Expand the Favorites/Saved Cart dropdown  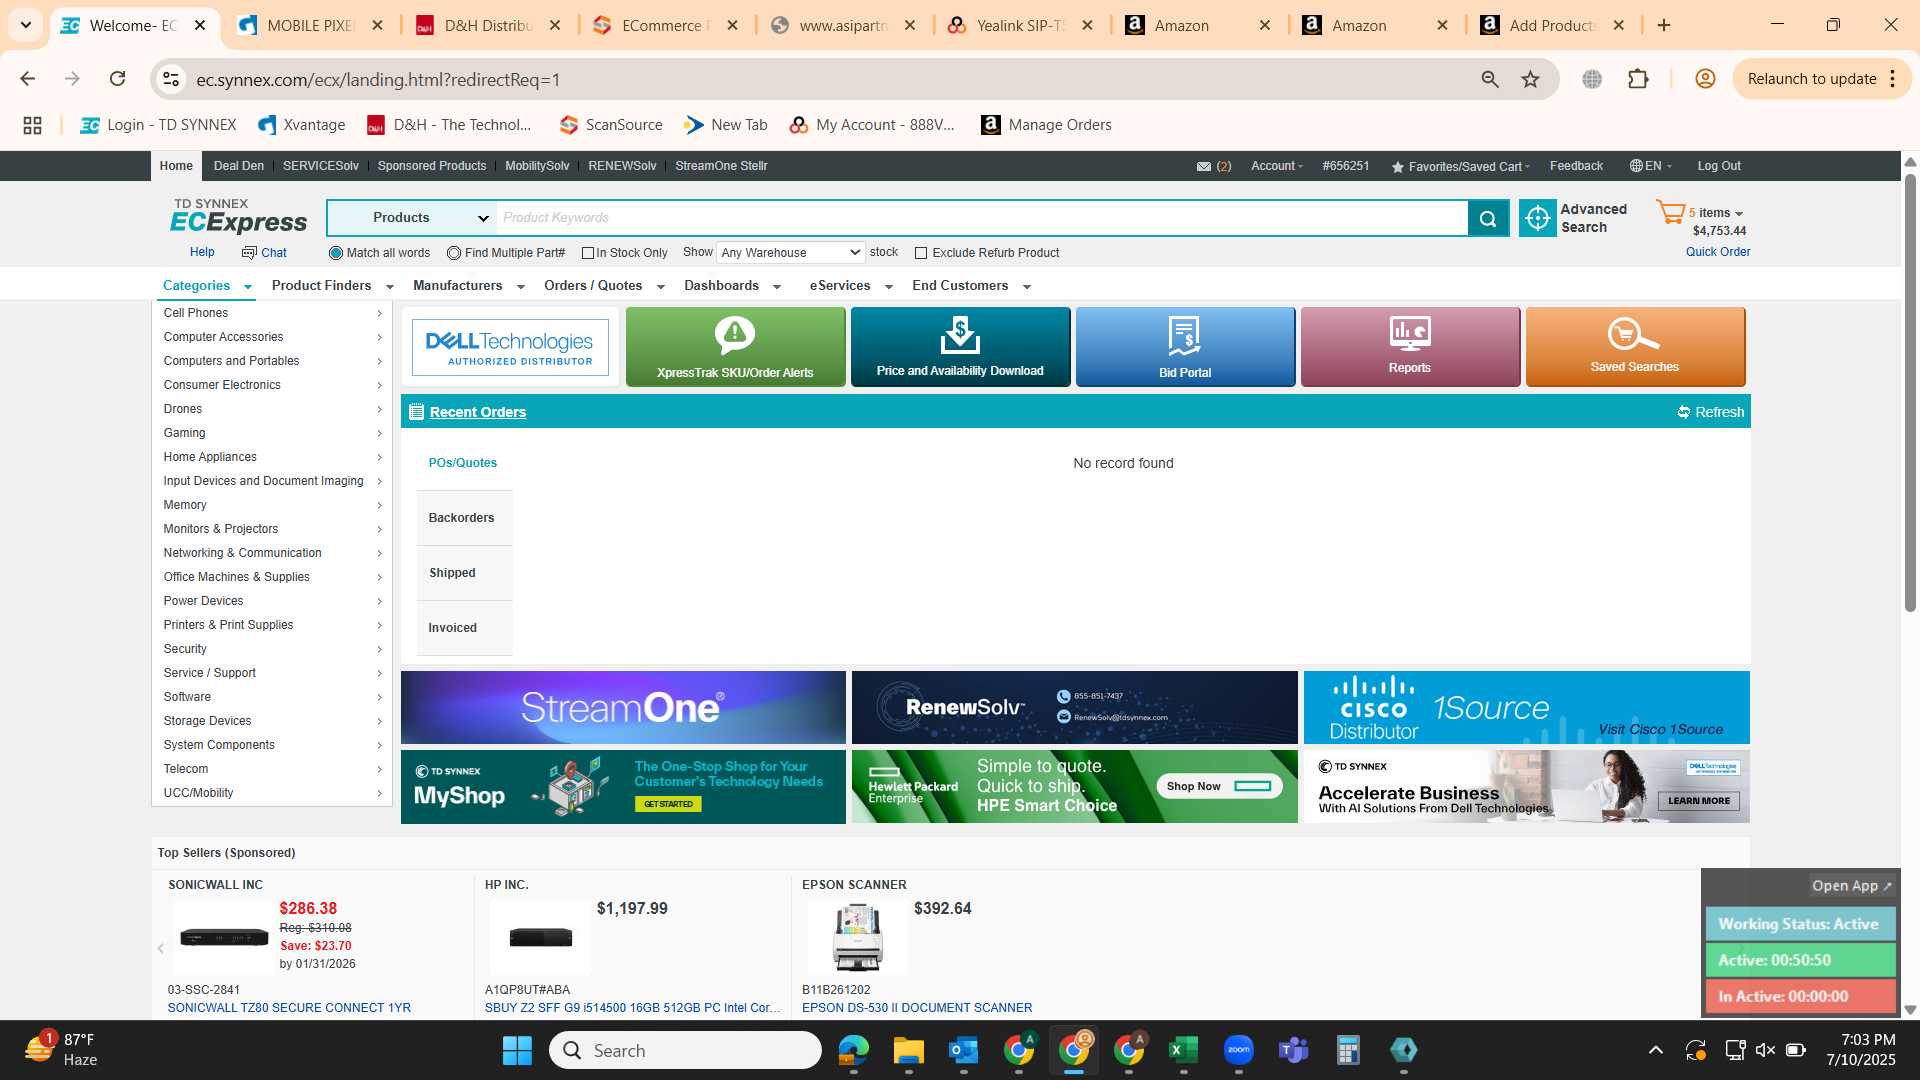click(1461, 166)
